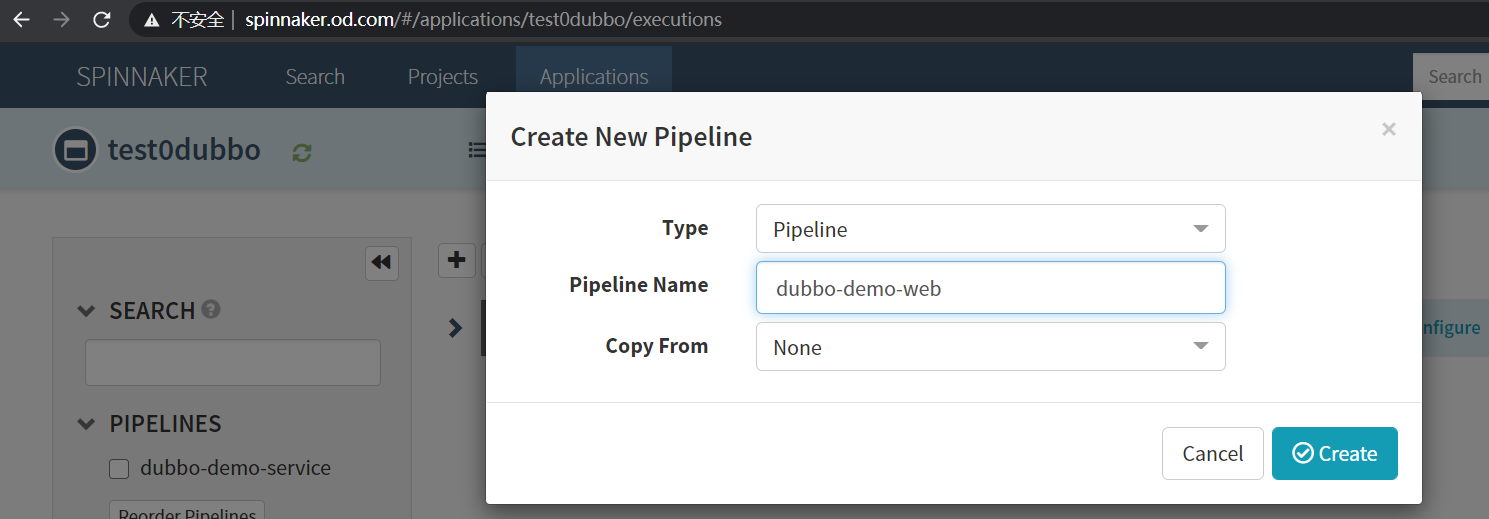The image size is (1489, 519).
Task: Click the browser forward arrow
Action: pyautogui.click(x=61, y=20)
